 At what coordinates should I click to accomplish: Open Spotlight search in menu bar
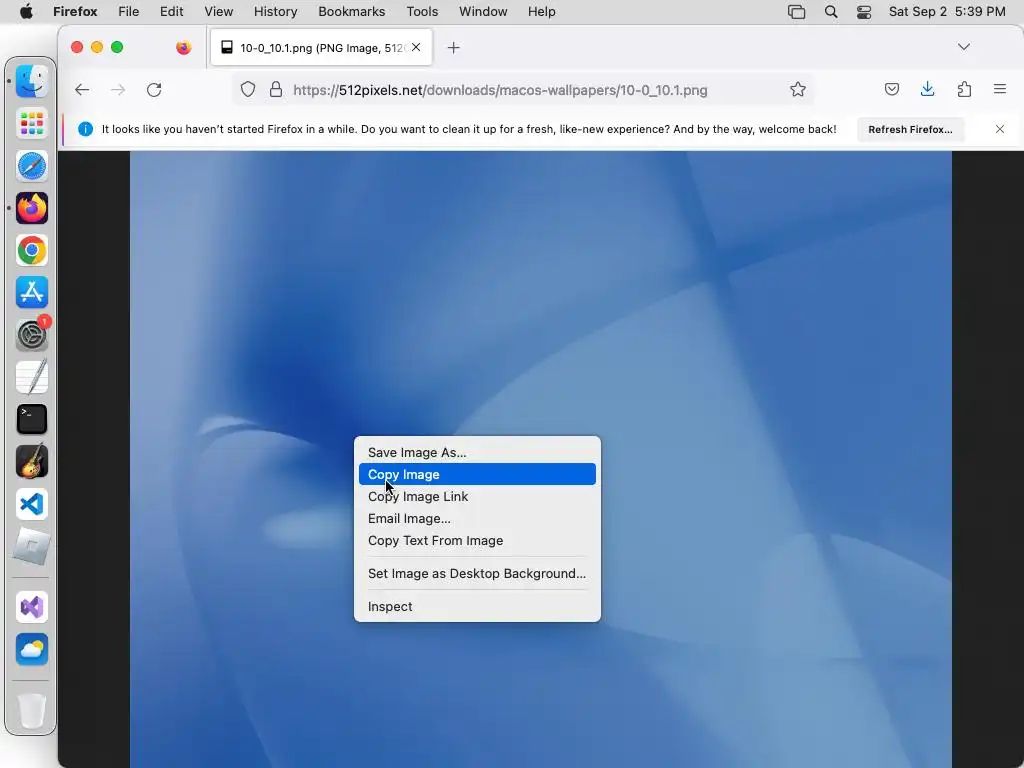(x=831, y=12)
